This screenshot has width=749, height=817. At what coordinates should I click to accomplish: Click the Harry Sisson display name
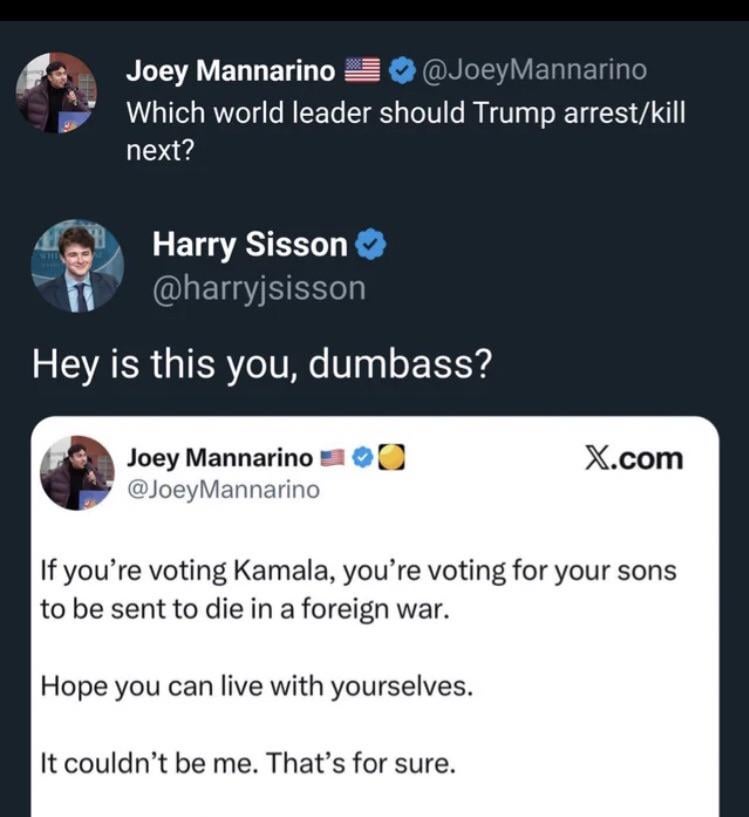pyautogui.click(x=250, y=244)
